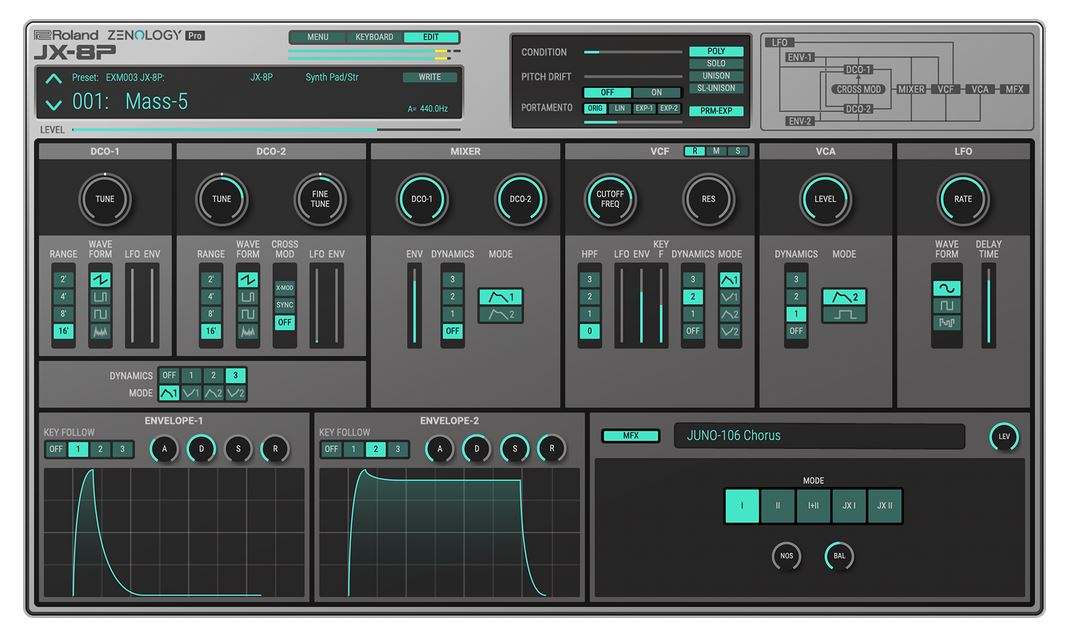This screenshot has height=636, width=1070.
Task: Select noise waveform in DCO-2
Action: pyautogui.click(x=248, y=332)
